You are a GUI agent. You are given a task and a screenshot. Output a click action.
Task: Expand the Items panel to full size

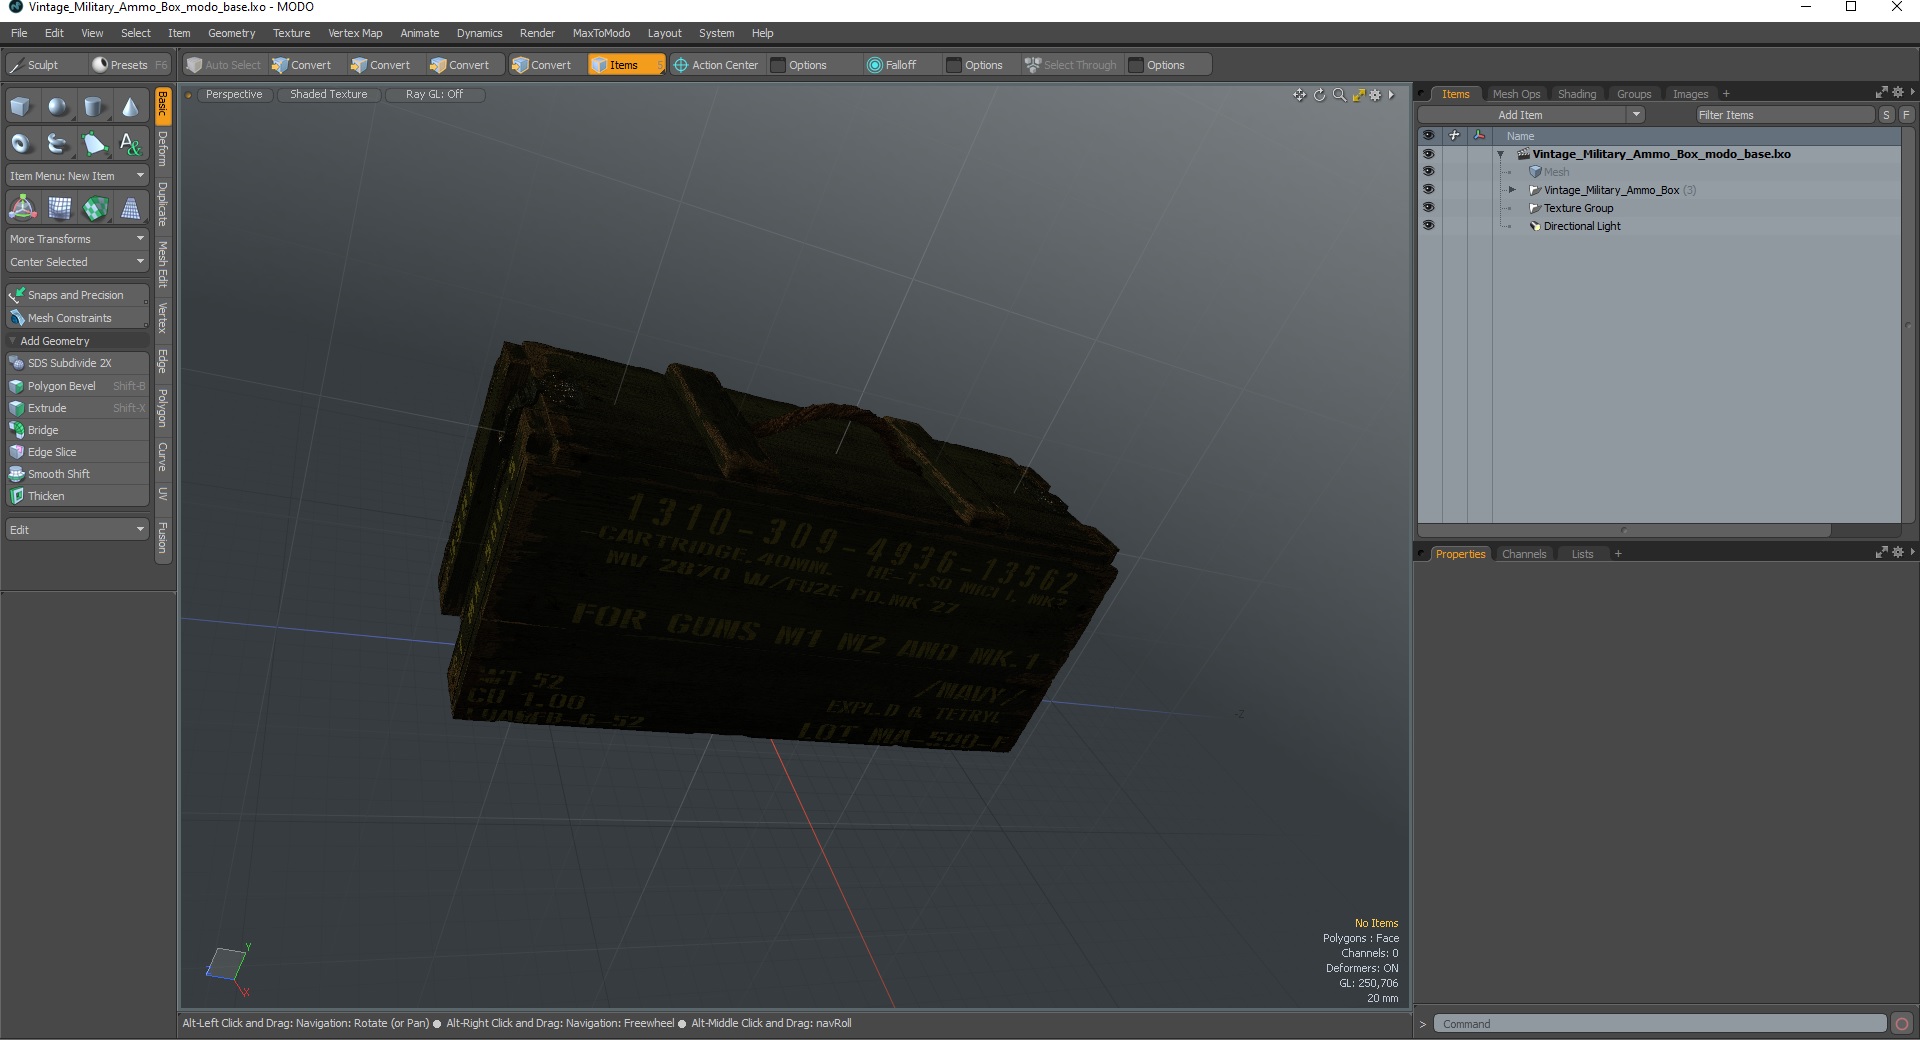(x=1881, y=93)
